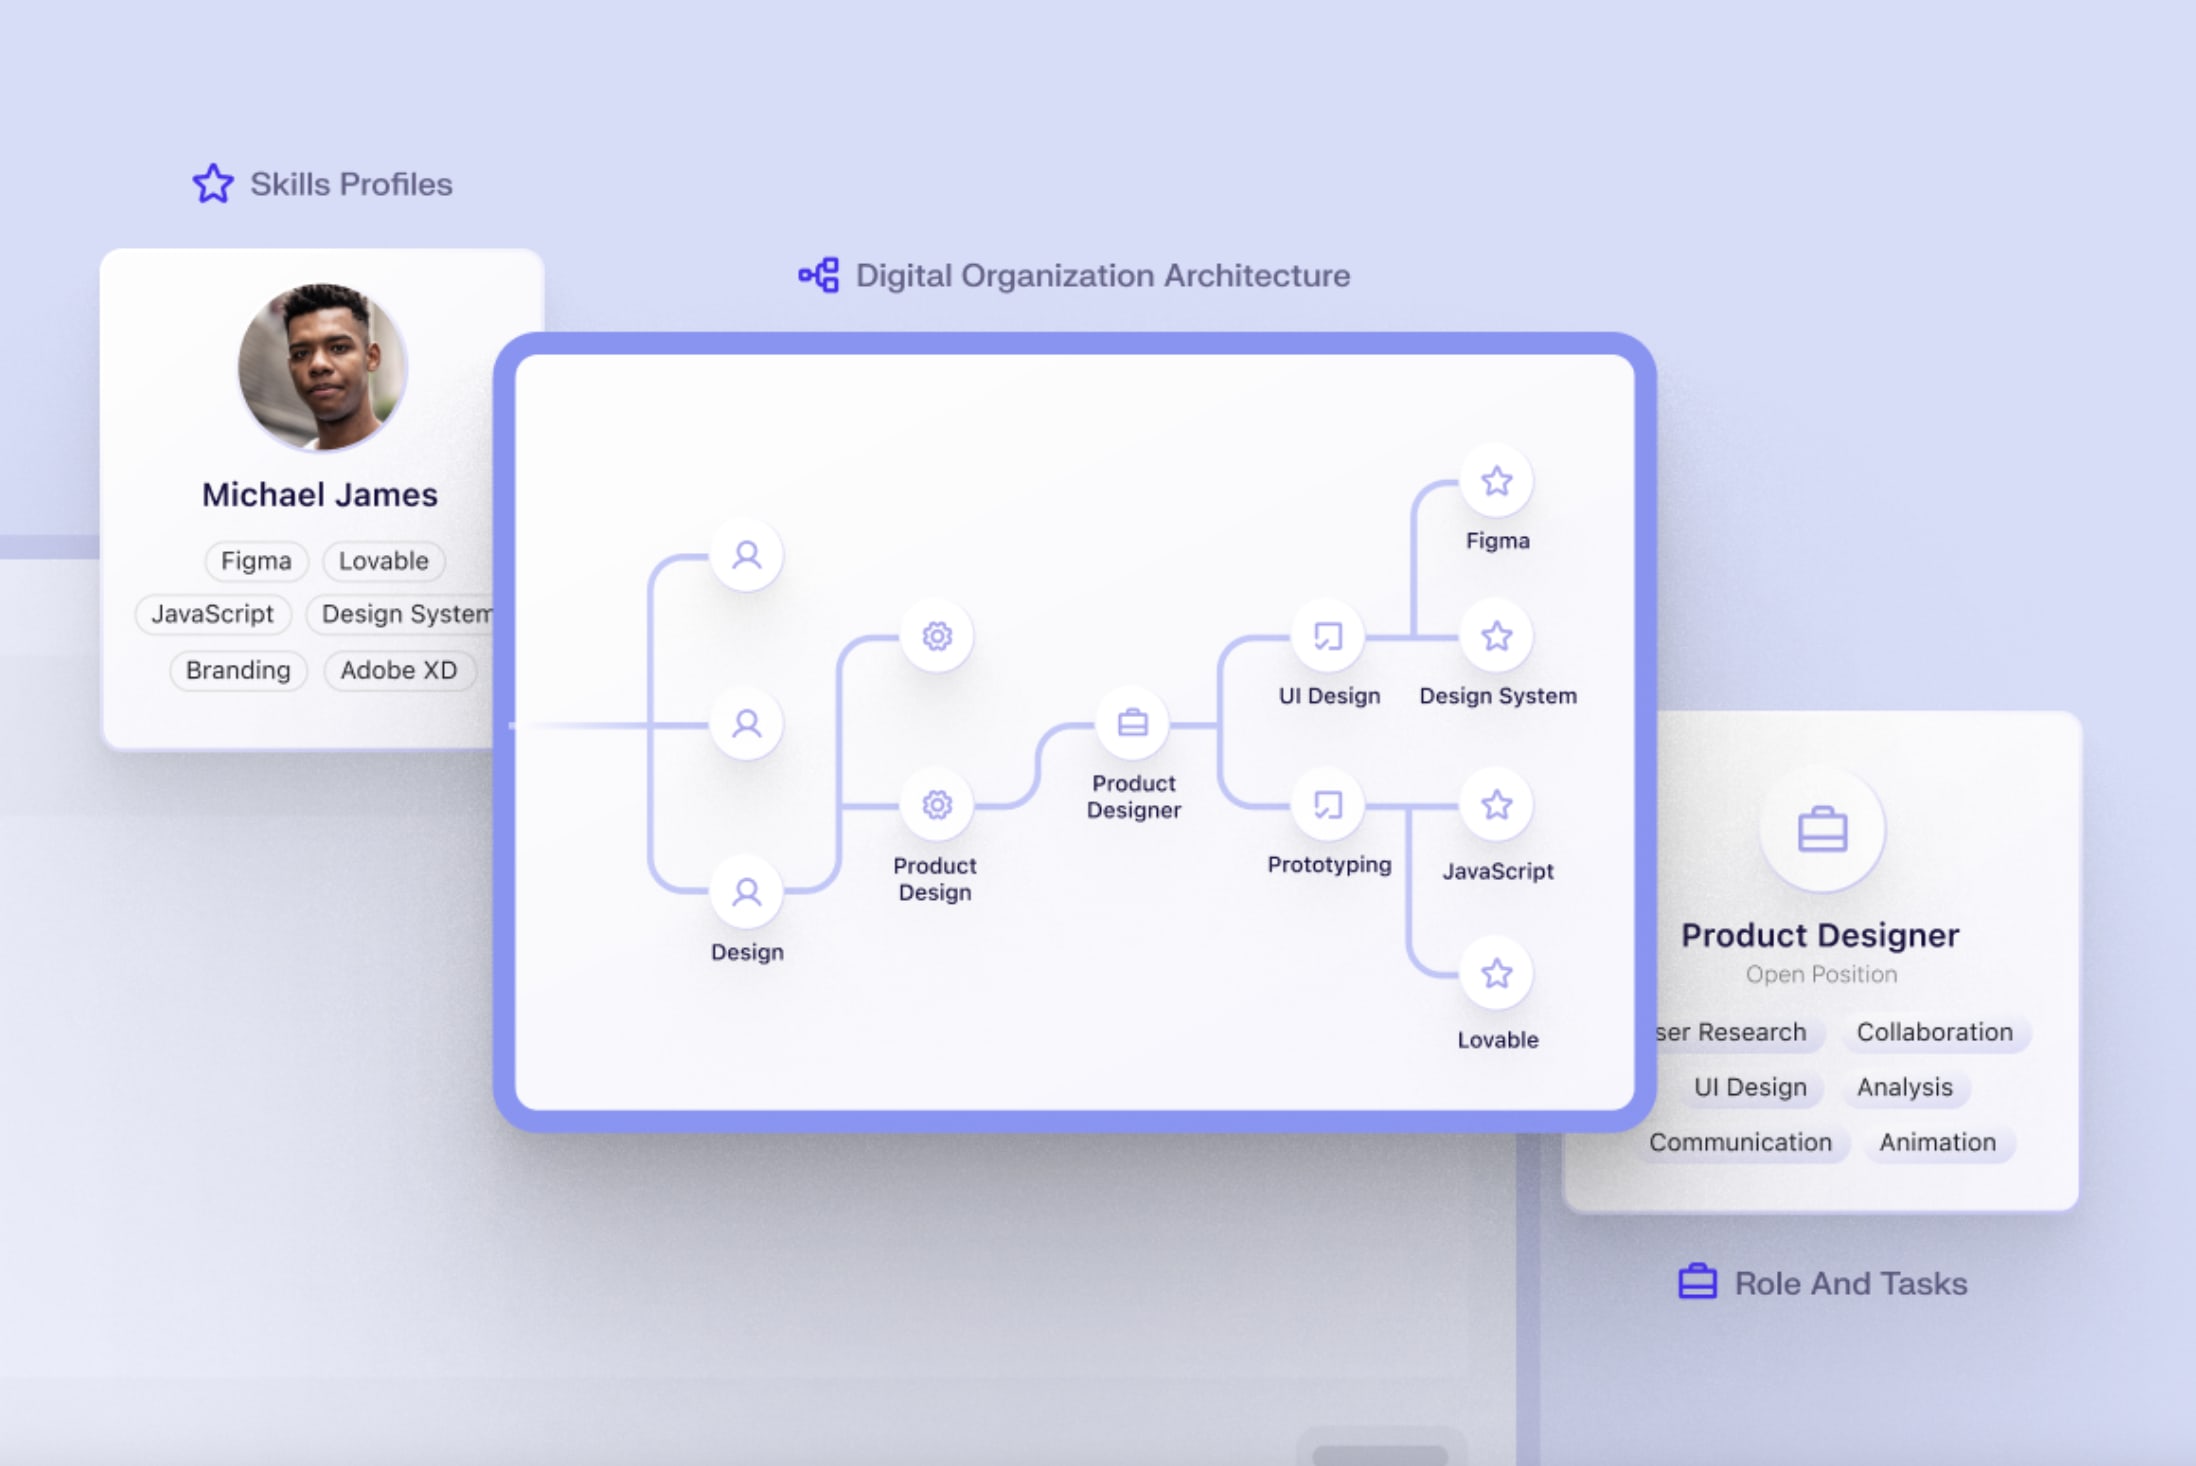Click the Figma label in diagram
This screenshot has width=2196, height=1466.
click(x=1498, y=541)
